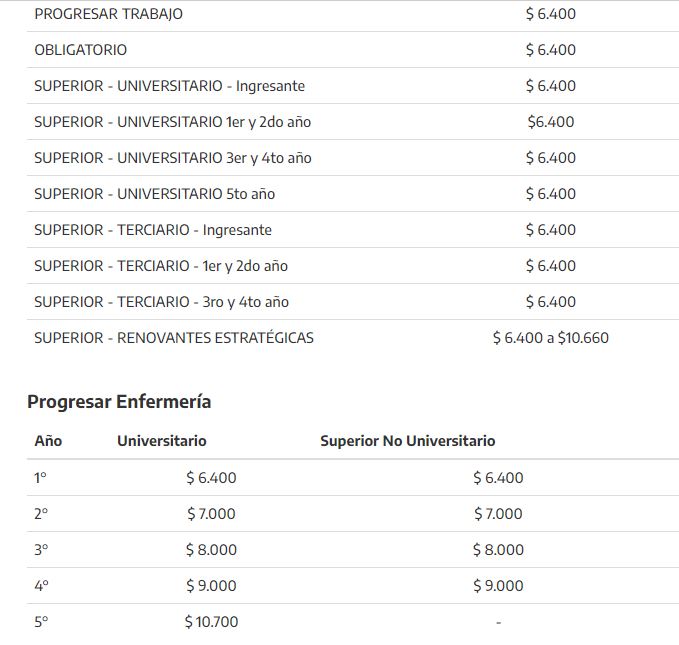
Task: Click the PROGRESAR TRABAJO row label
Action: (x=108, y=14)
